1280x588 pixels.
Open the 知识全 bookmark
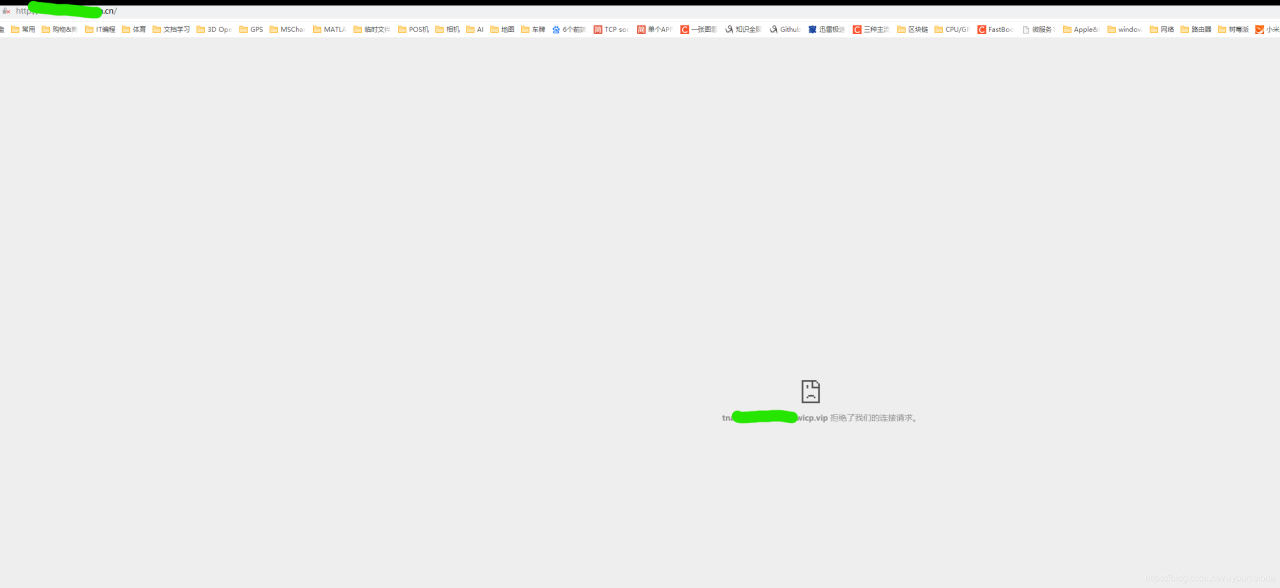coord(743,30)
